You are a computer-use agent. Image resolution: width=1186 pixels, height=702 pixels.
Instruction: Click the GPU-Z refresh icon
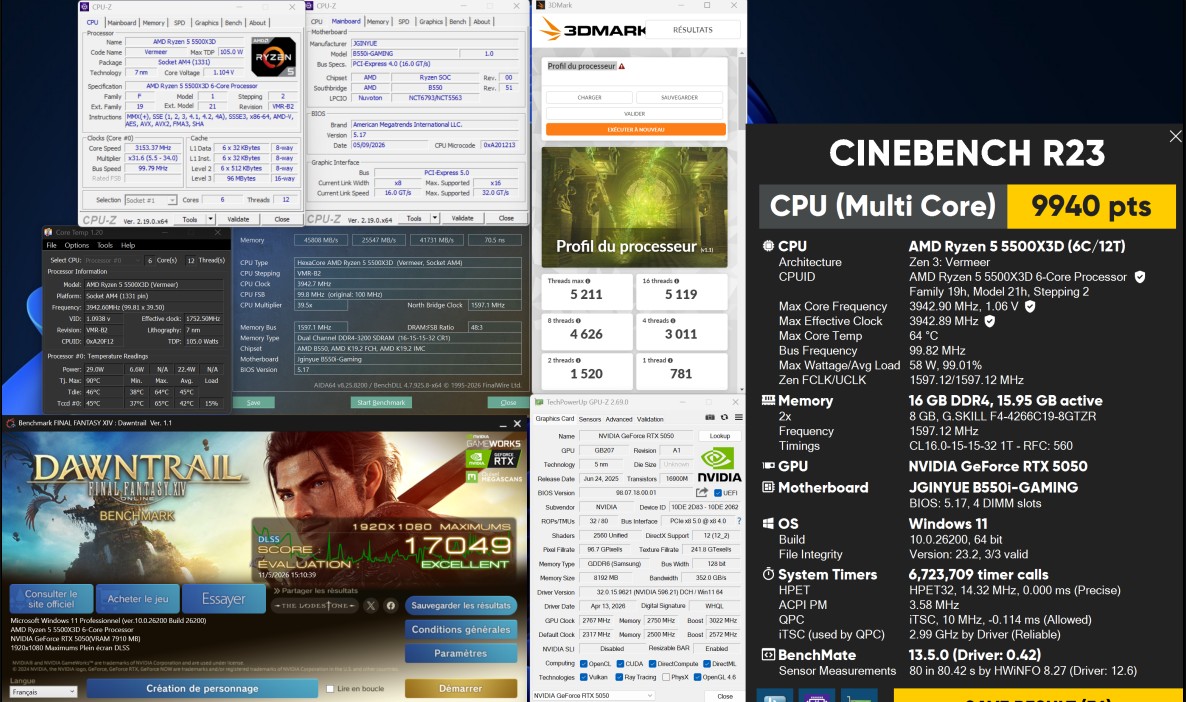[x=725, y=418]
